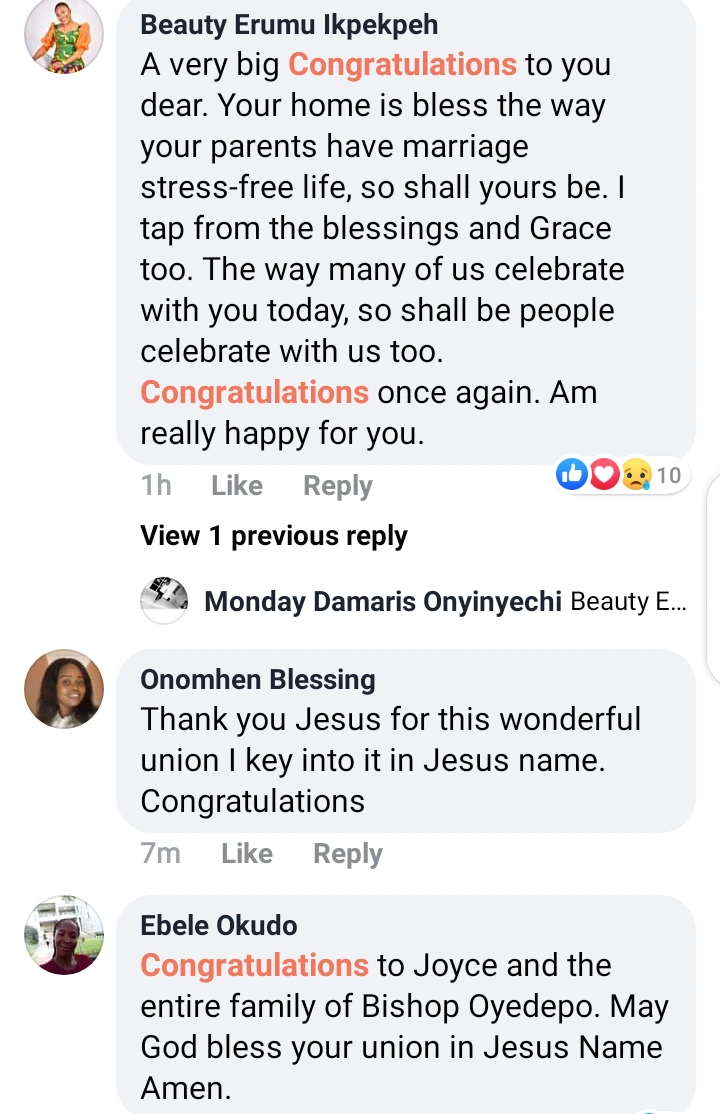Reply to Beauty Erumu Ikpekpeh's comment
The width and height of the screenshot is (720, 1114).
pyautogui.click(x=338, y=486)
